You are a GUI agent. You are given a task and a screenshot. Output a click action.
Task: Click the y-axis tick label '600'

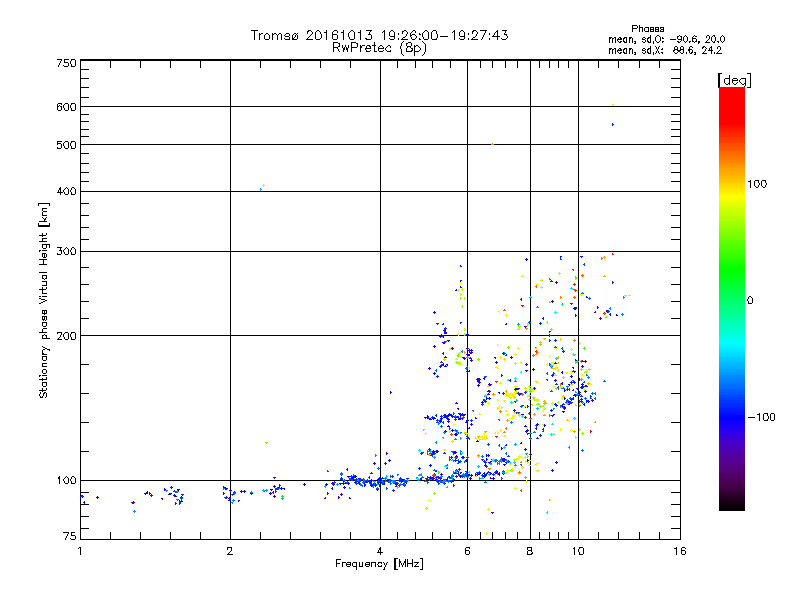click(66, 107)
